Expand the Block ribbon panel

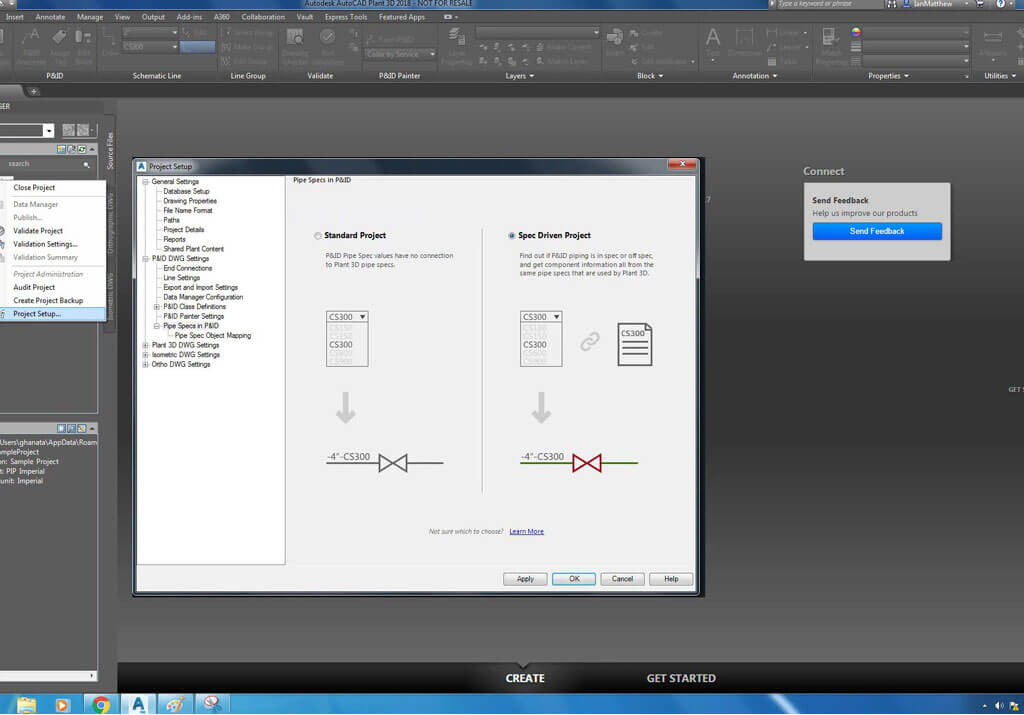[650, 76]
